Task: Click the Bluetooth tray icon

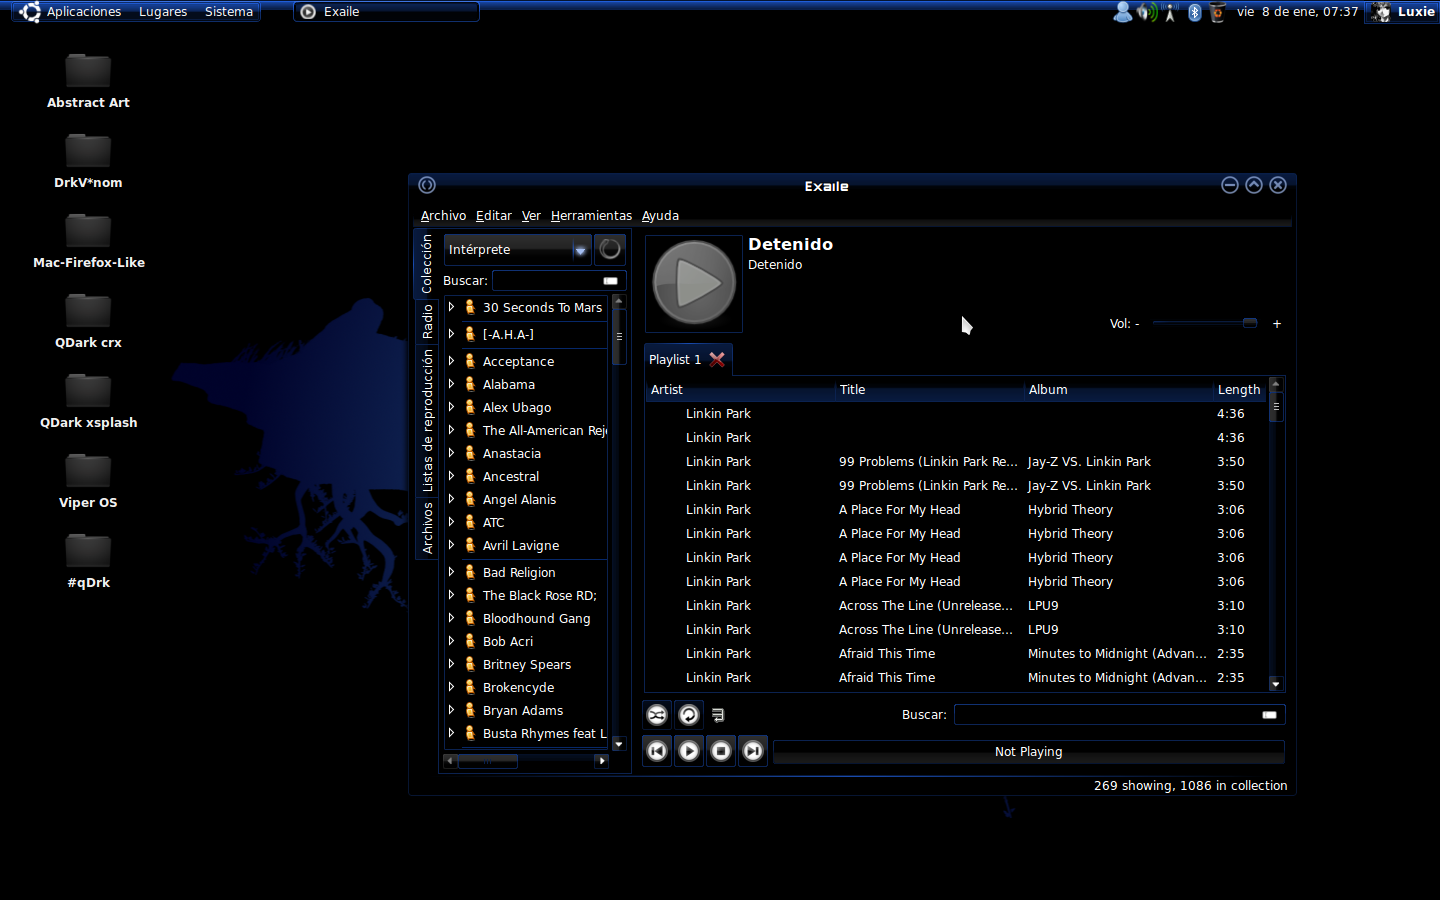Action: coord(1194,12)
